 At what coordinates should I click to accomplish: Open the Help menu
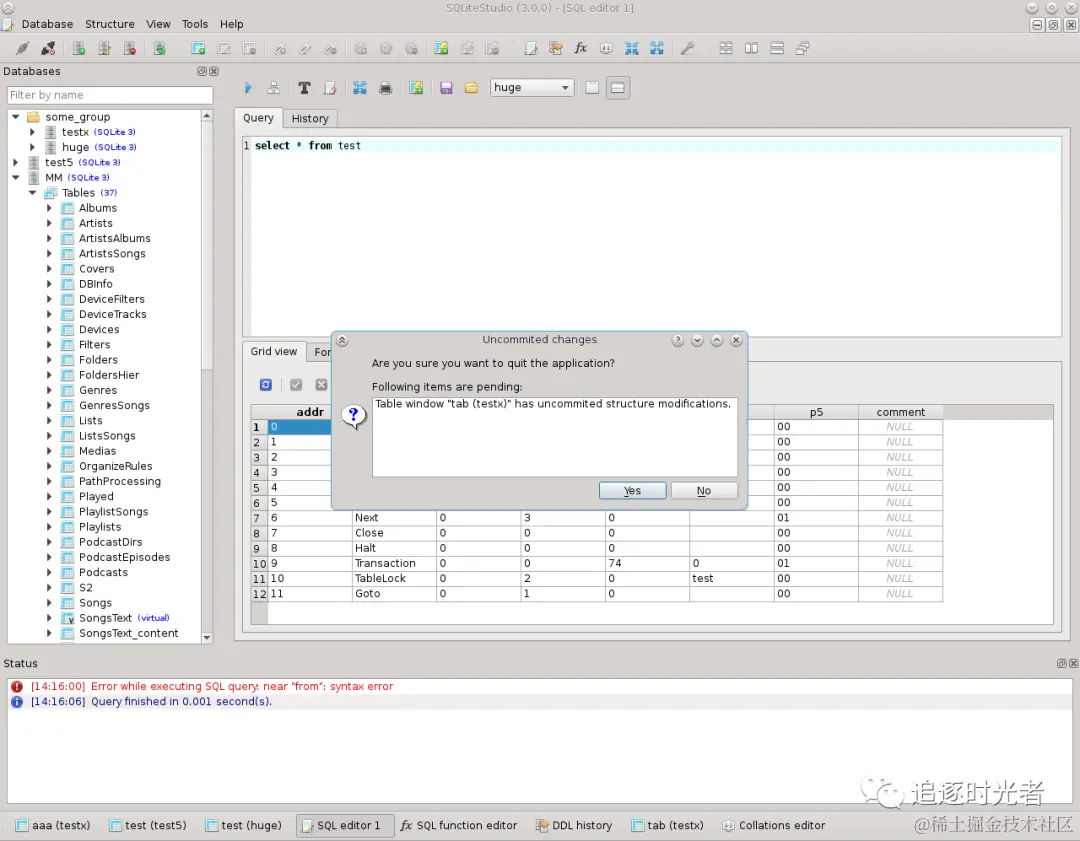pos(231,24)
